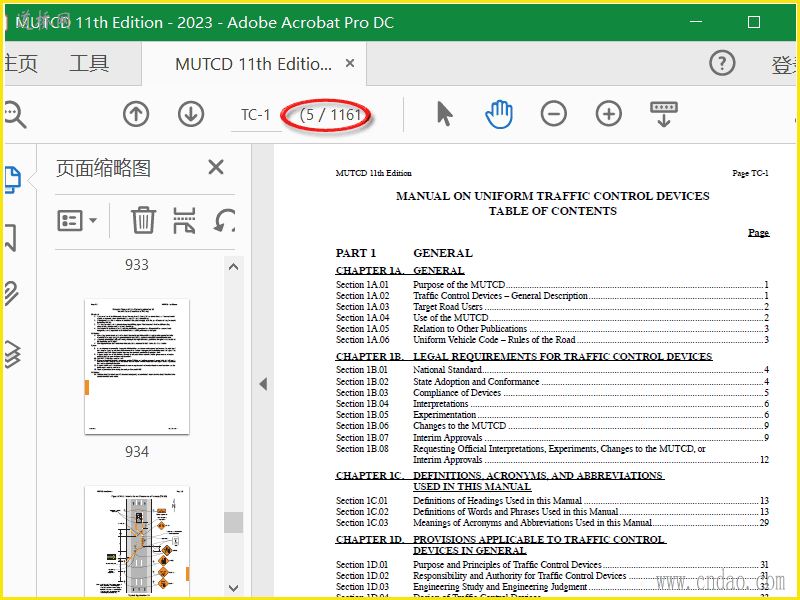
Task: Click Section 1C.01 Definitions of Headings entry
Action: (x=552, y=501)
